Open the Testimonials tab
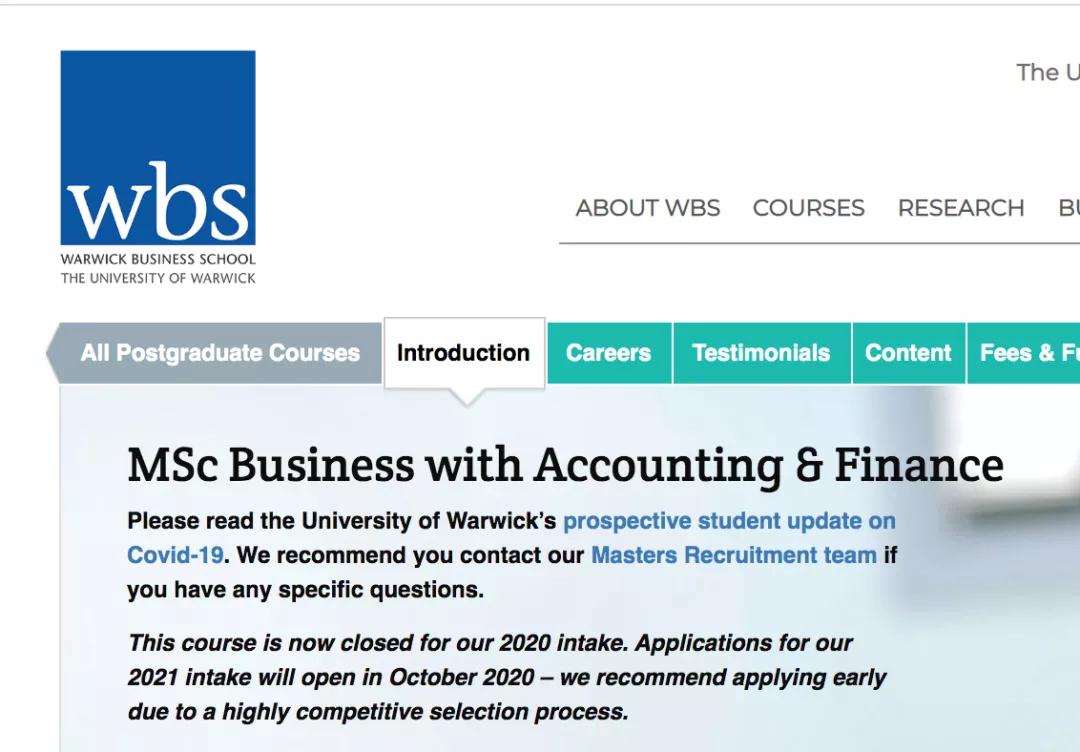The image size is (1080, 752). [x=761, y=353]
